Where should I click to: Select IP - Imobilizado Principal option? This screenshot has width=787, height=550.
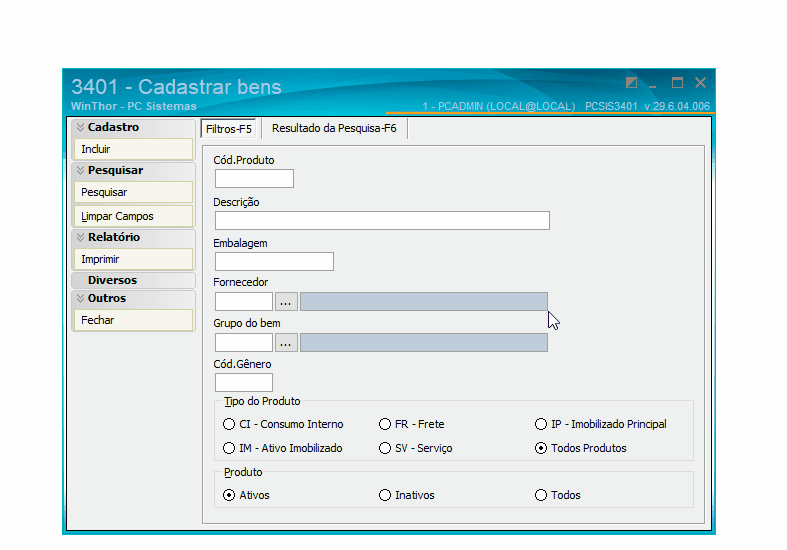point(601,425)
